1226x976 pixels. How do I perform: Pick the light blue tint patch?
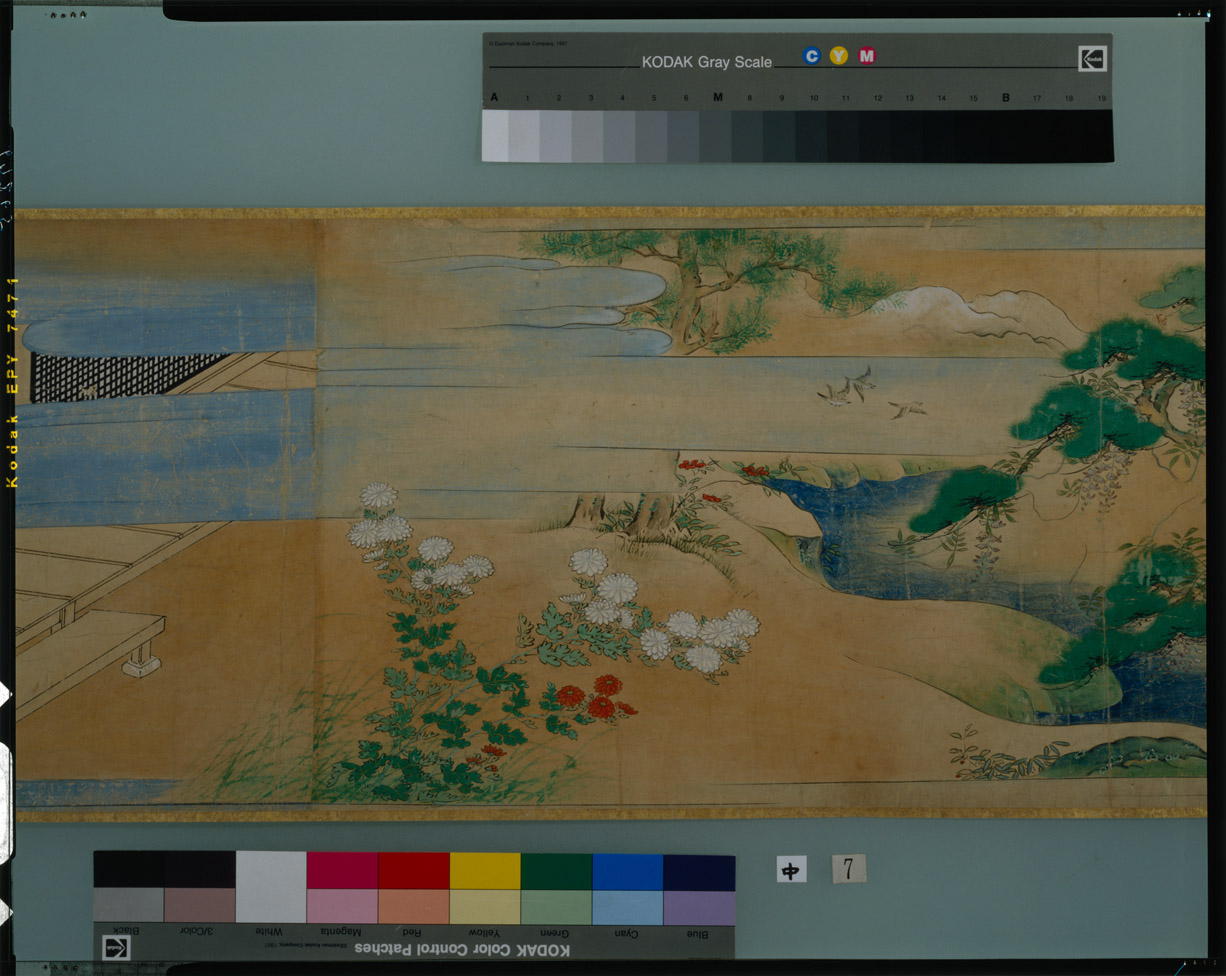point(627,907)
